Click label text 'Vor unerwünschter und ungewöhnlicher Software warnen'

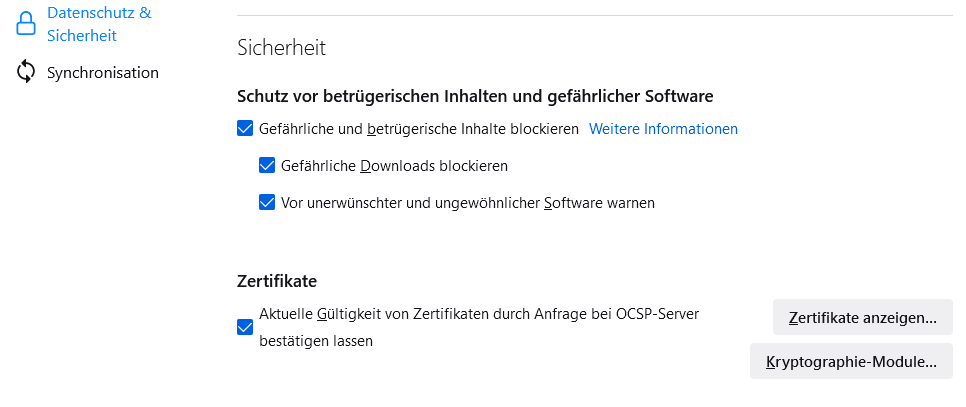pyautogui.click(x=468, y=202)
